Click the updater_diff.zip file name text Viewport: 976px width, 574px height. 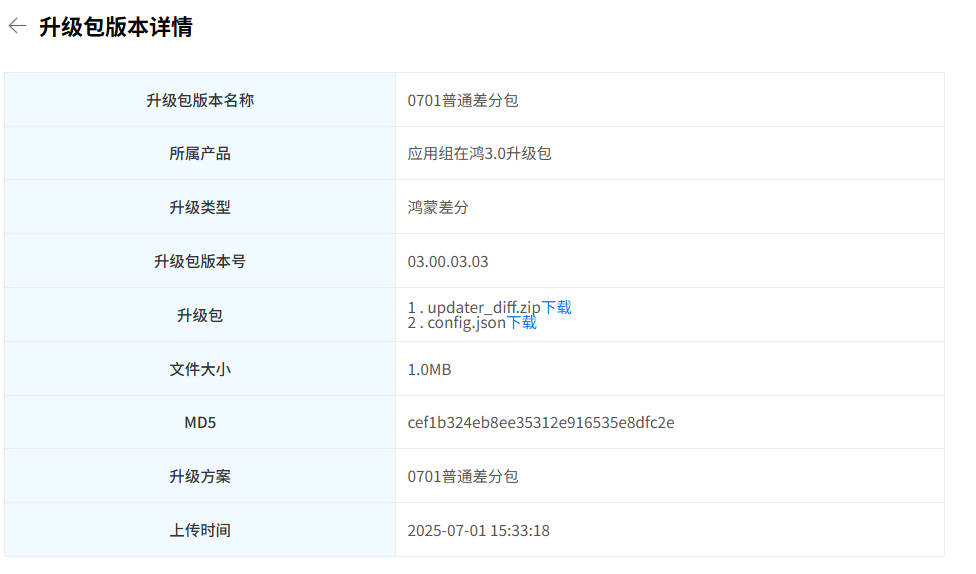[x=484, y=308]
